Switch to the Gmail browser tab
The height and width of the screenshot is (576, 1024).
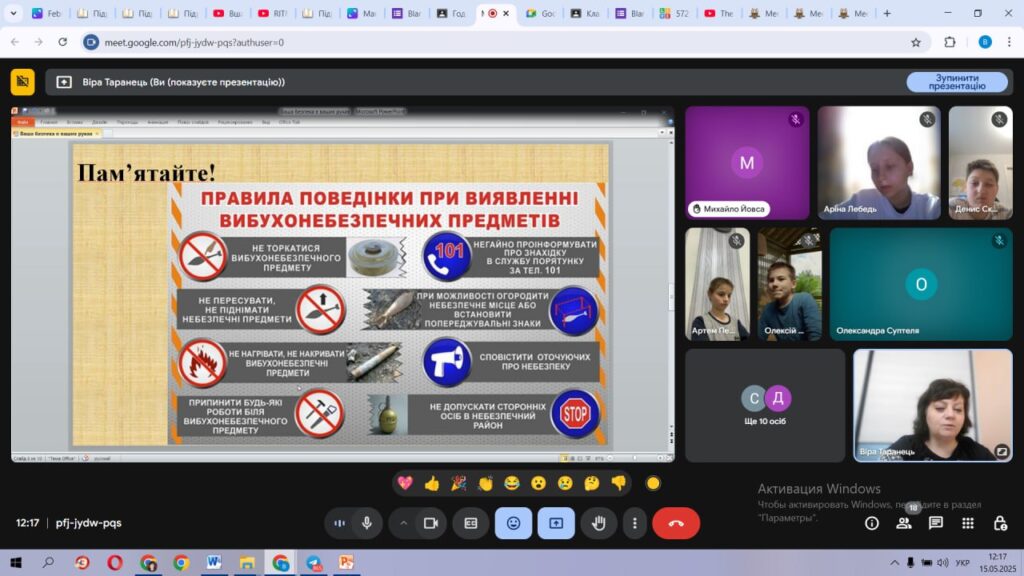point(357,13)
